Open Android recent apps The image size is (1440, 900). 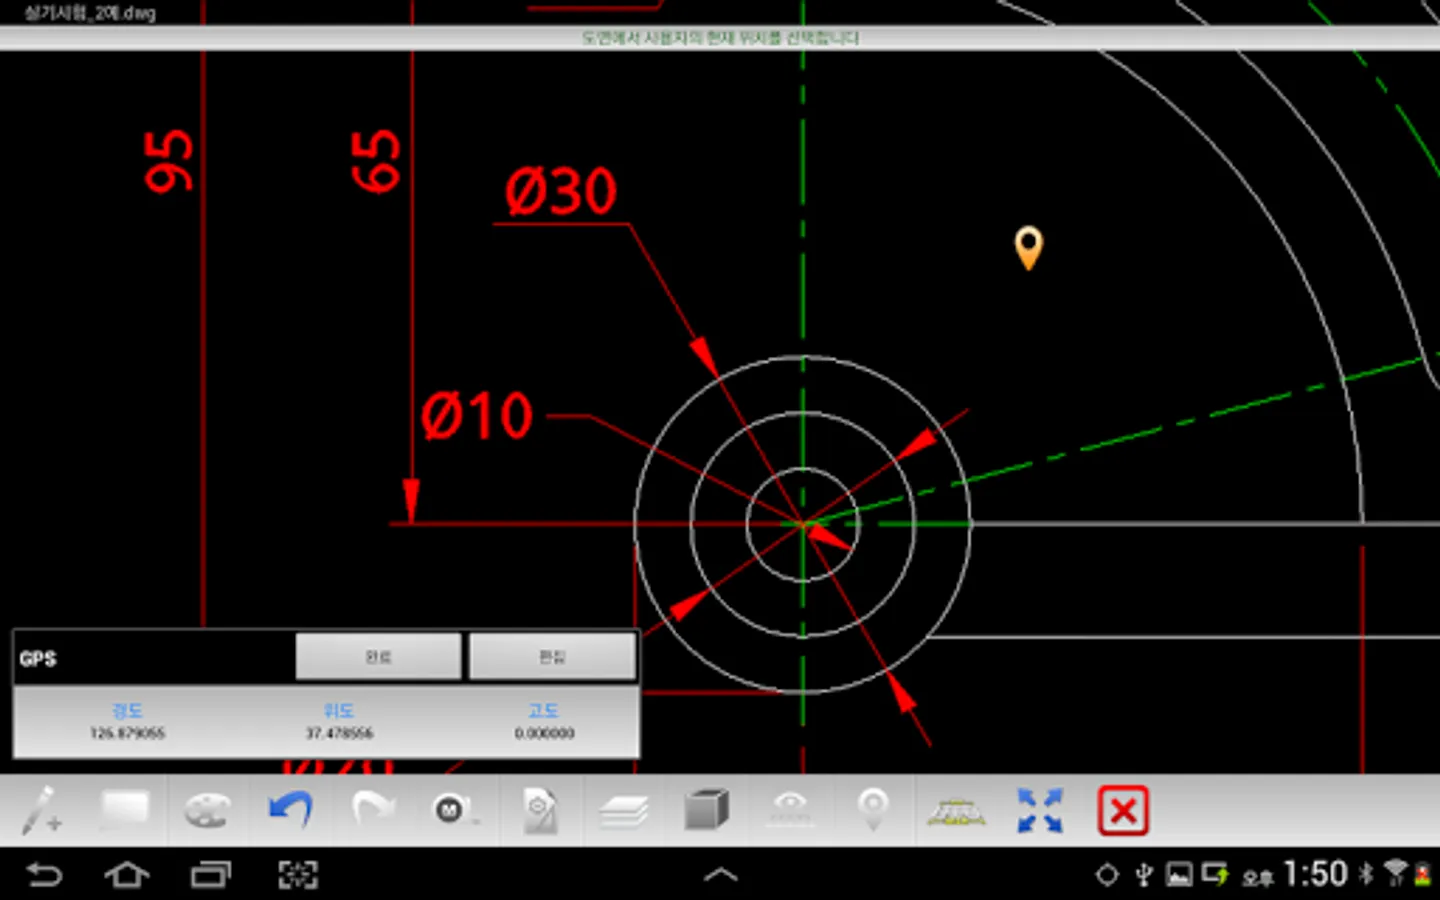pyautogui.click(x=211, y=875)
